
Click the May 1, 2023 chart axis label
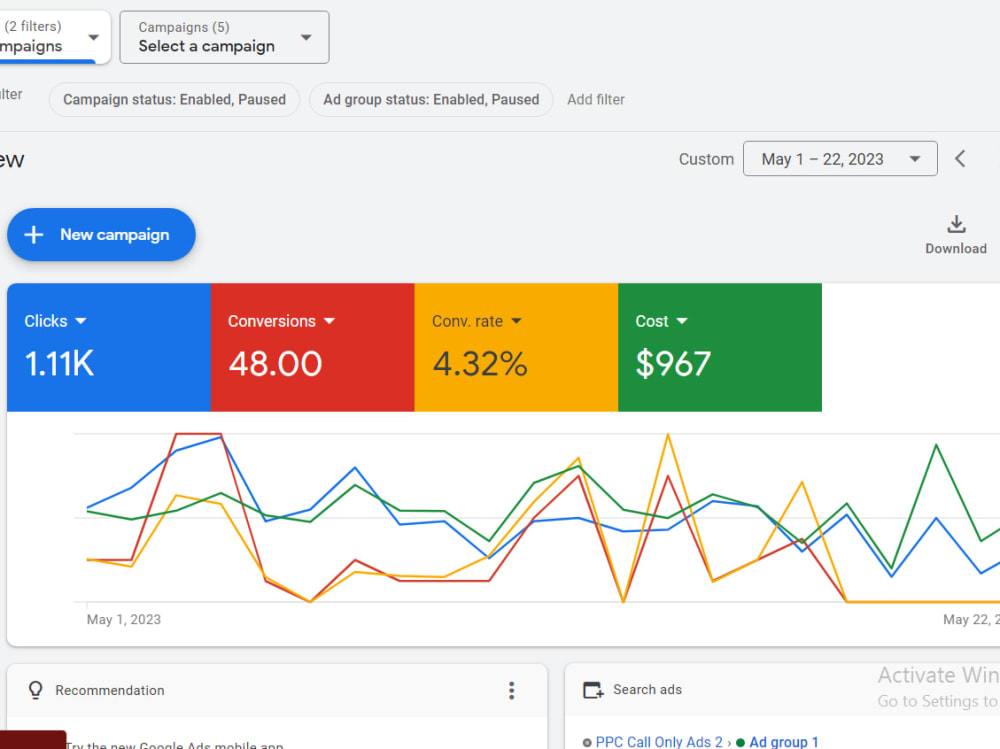pos(124,619)
